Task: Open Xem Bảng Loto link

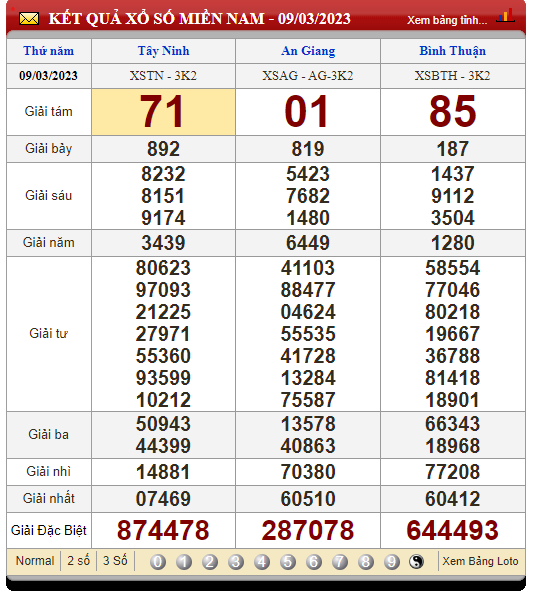Action: (480, 561)
